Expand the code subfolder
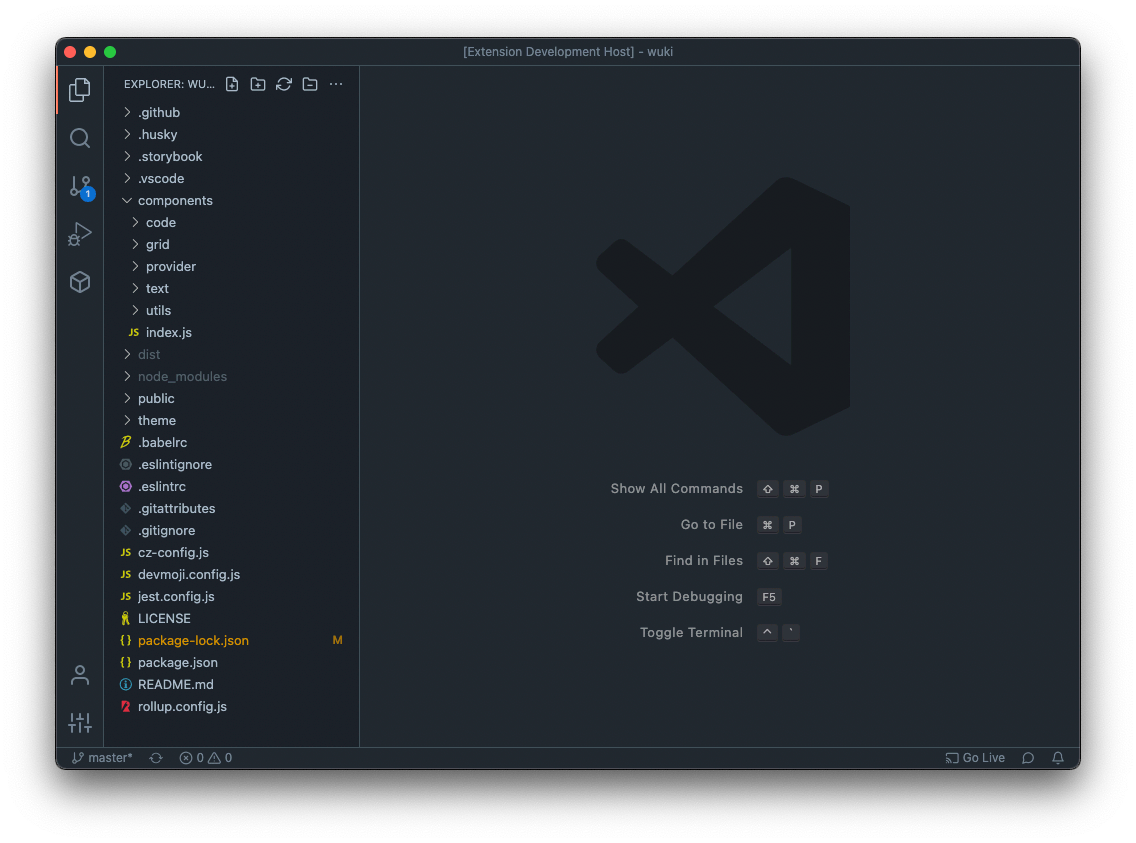This screenshot has height=843, width=1136. [232, 222]
